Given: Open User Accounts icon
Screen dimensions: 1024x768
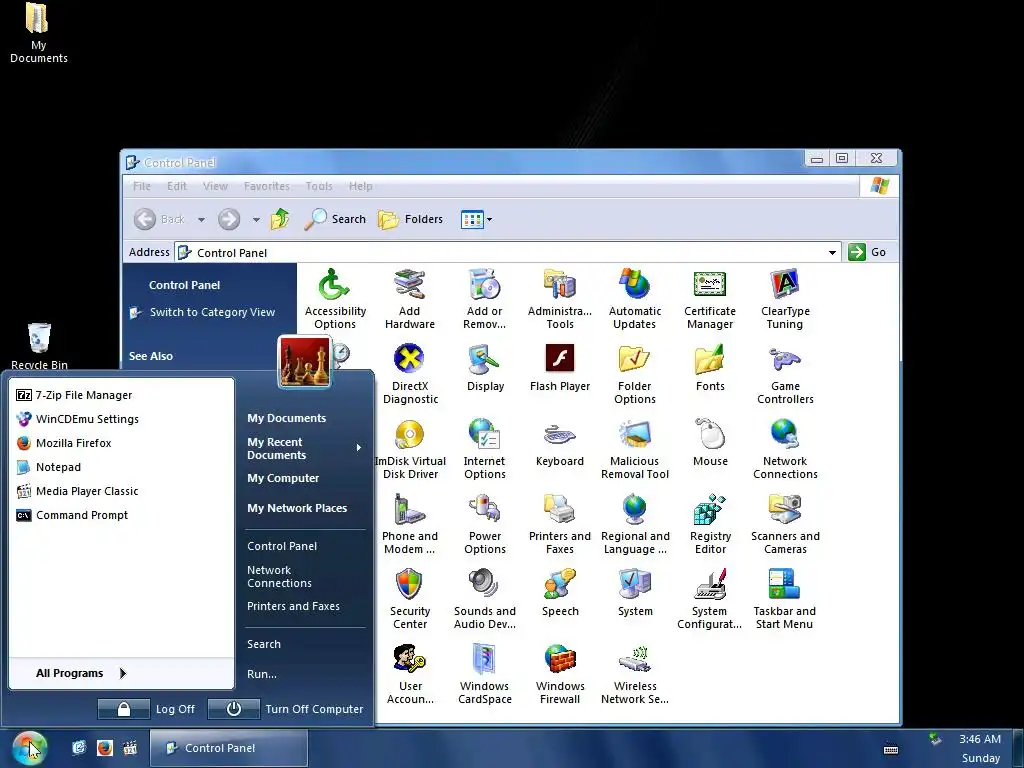Looking at the screenshot, I should (x=409, y=675).
